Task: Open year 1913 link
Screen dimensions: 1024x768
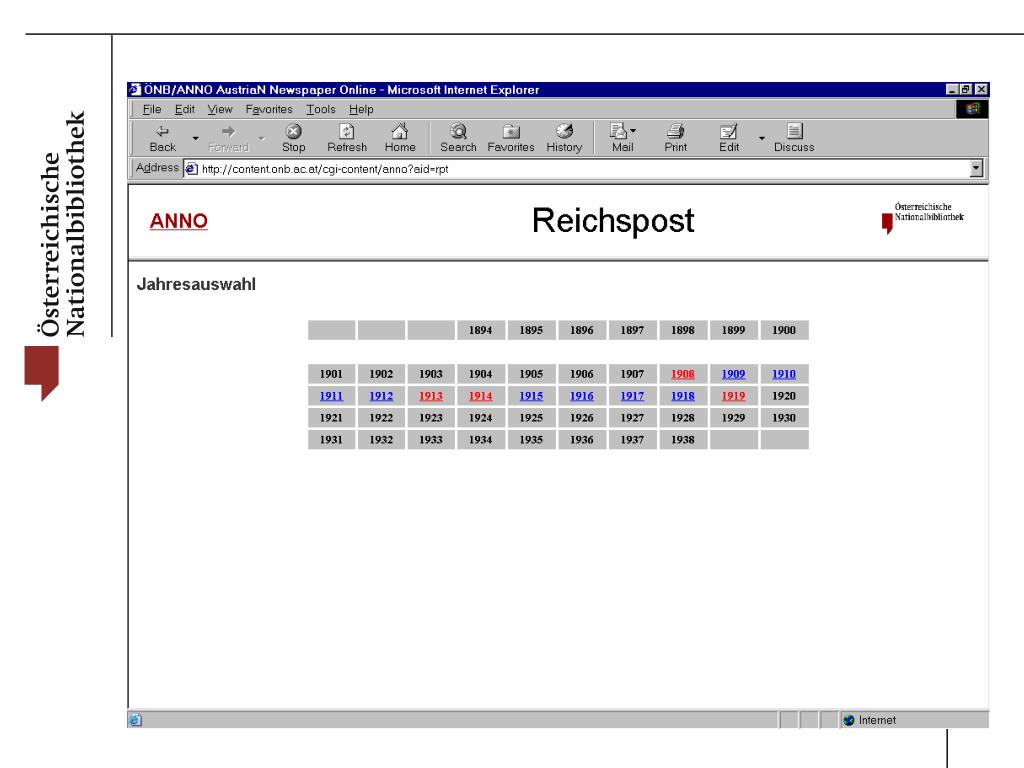Action: pyautogui.click(x=431, y=396)
